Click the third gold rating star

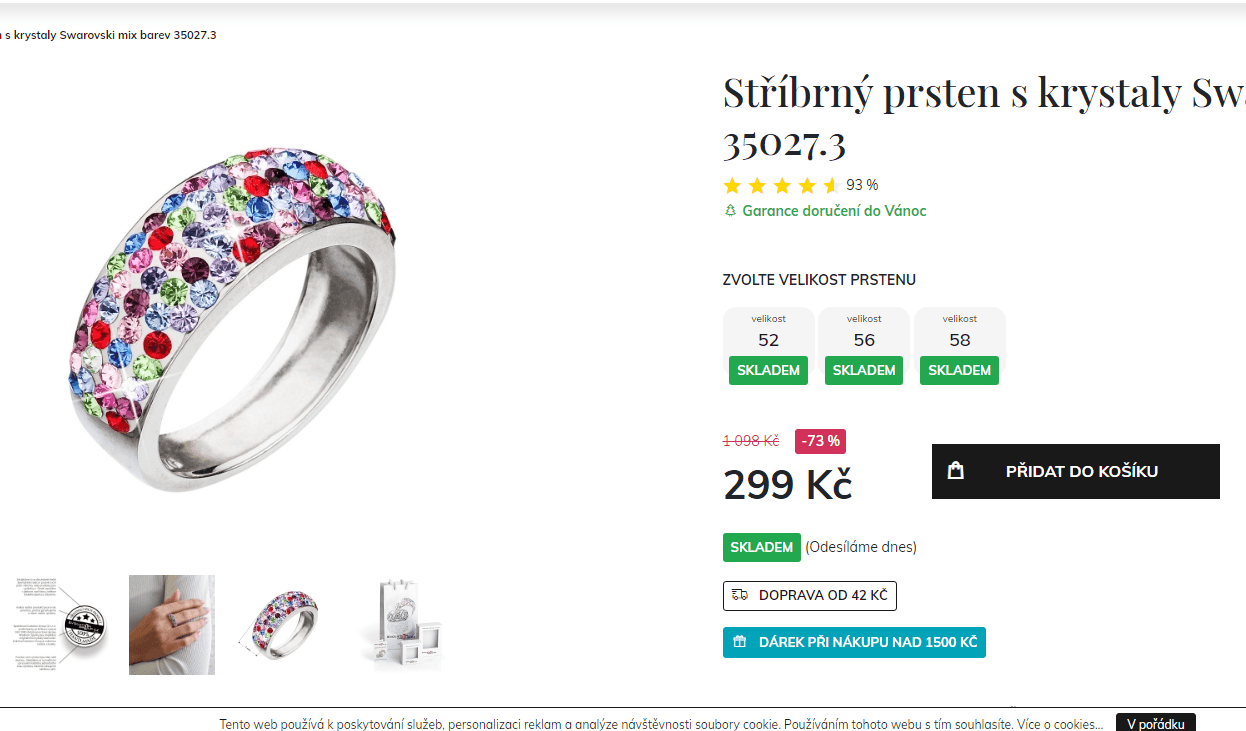pyautogui.click(x=783, y=185)
